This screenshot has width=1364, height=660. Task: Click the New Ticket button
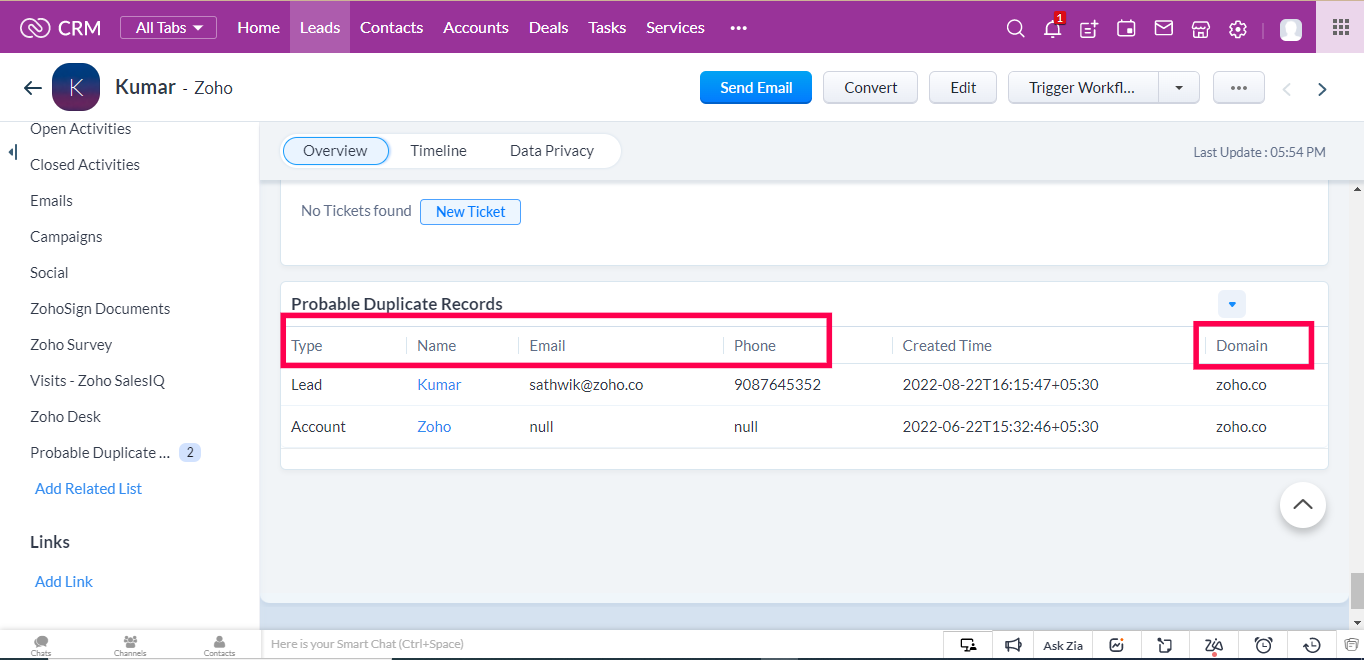tap(470, 212)
